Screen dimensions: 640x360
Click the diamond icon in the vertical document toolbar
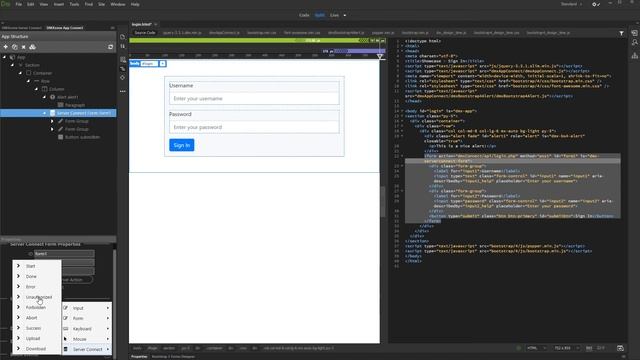click(x=123, y=78)
